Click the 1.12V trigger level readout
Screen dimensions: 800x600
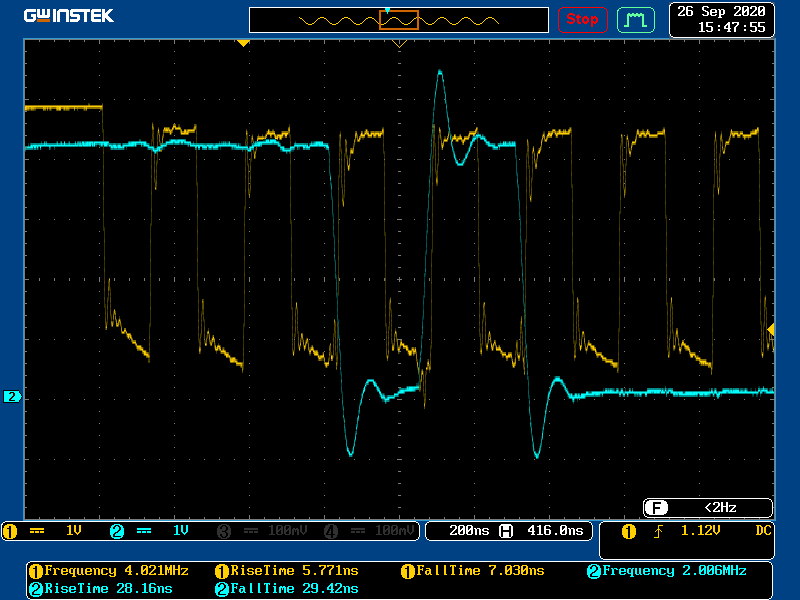pos(698,530)
